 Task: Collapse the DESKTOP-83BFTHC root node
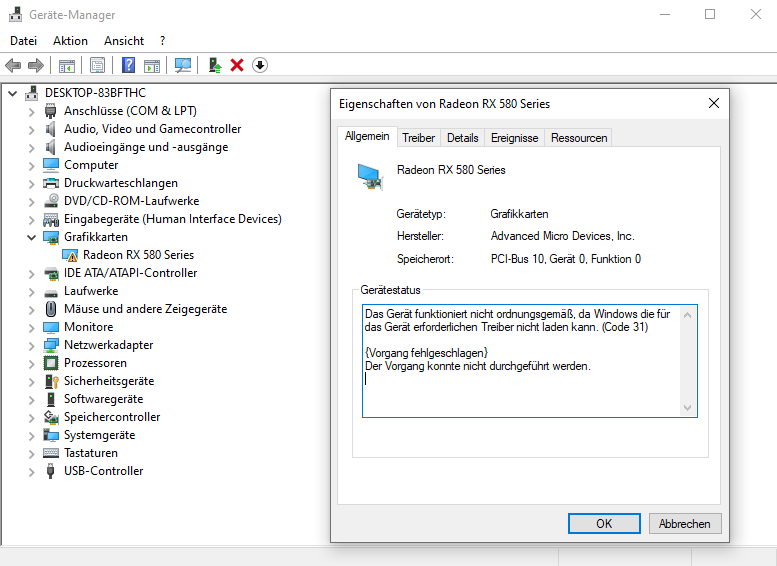click(13, 93)
